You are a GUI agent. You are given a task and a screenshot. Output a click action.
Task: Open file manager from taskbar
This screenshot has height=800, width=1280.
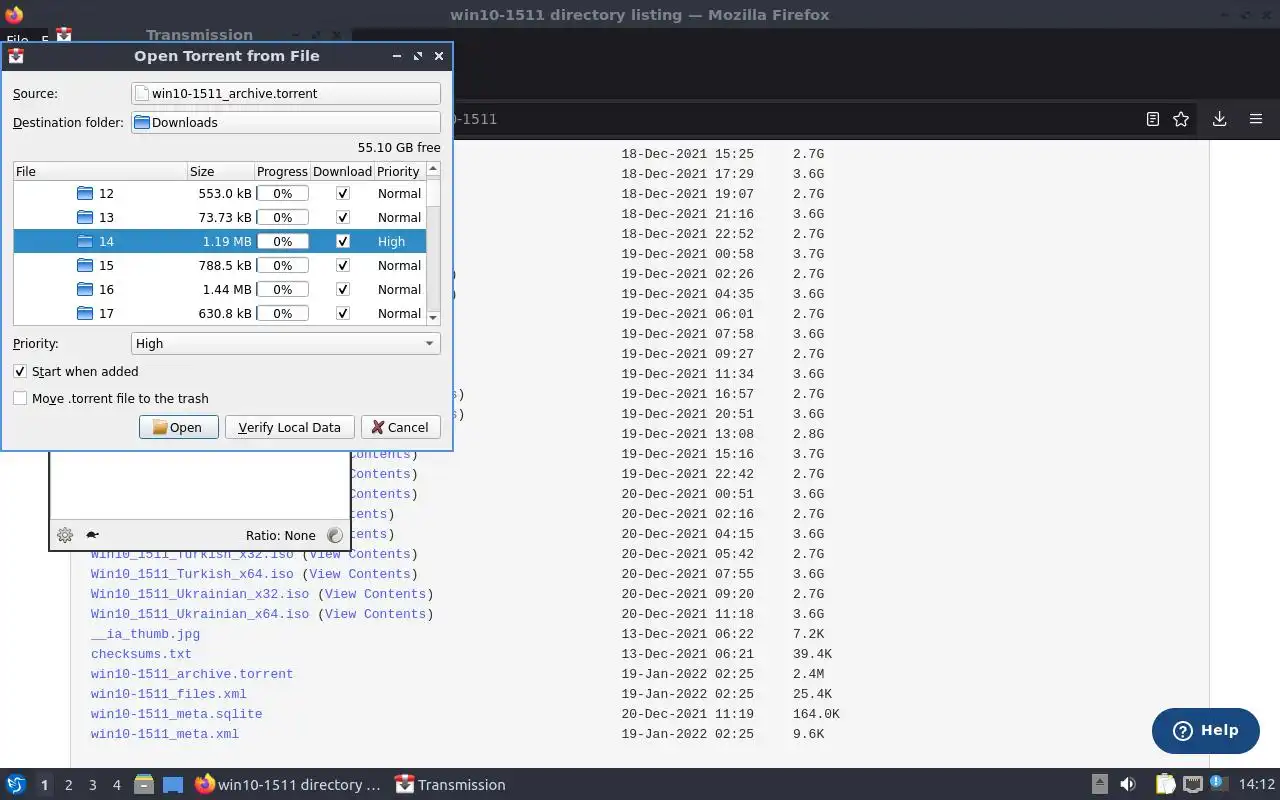click(144, 785)
